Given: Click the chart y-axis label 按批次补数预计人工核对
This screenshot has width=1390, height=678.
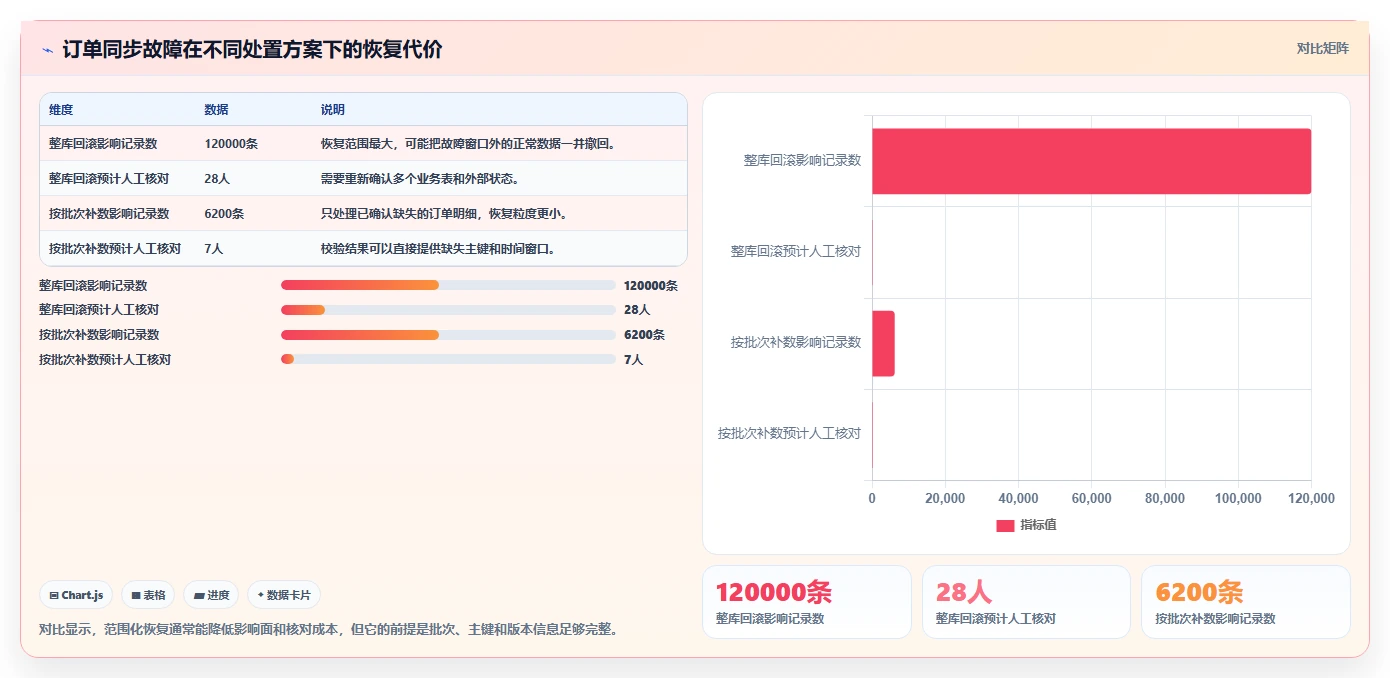Looking at the screenshot, I should point(789,434).
